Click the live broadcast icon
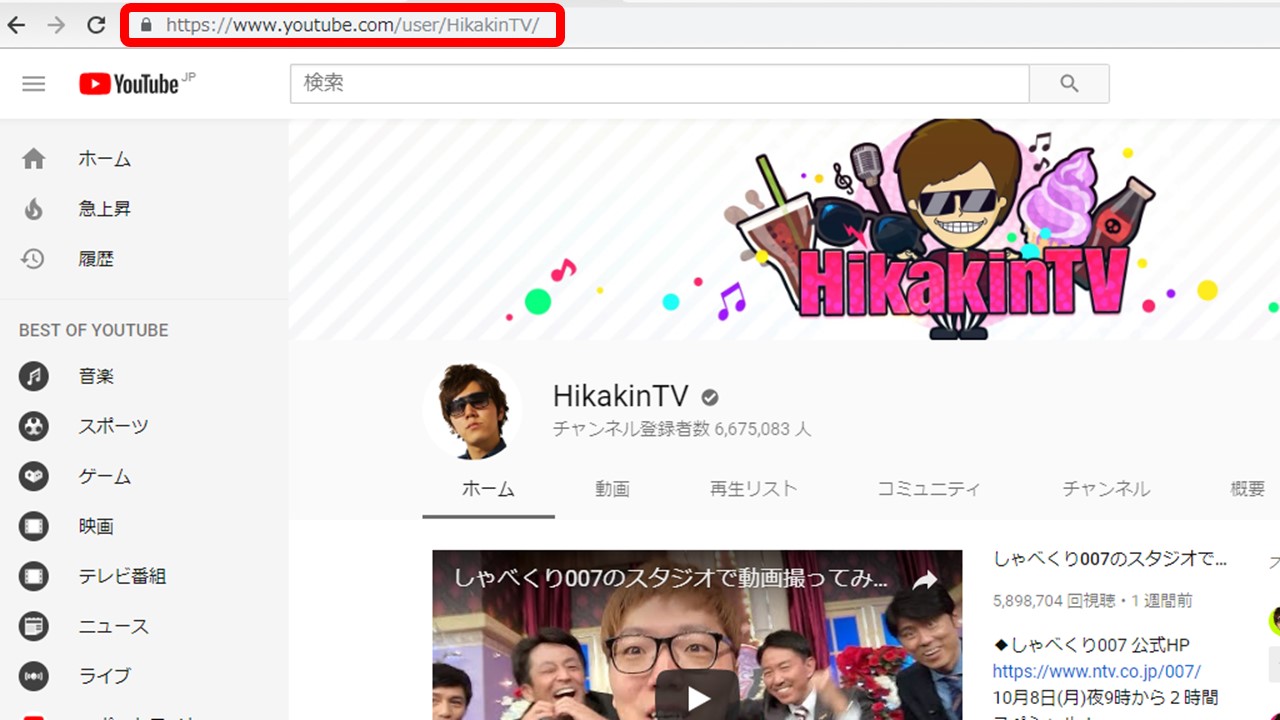Viewport: 1280px width, 720px height. coord(34,676)
